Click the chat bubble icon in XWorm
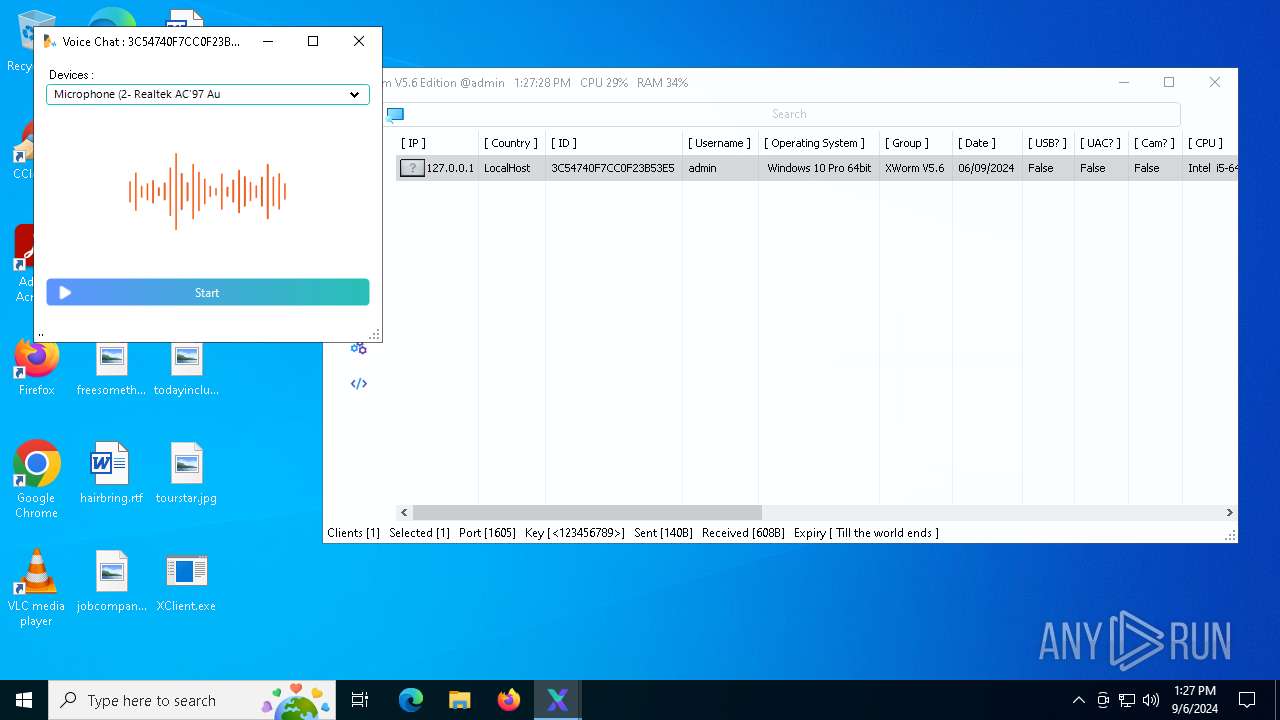 395,114
